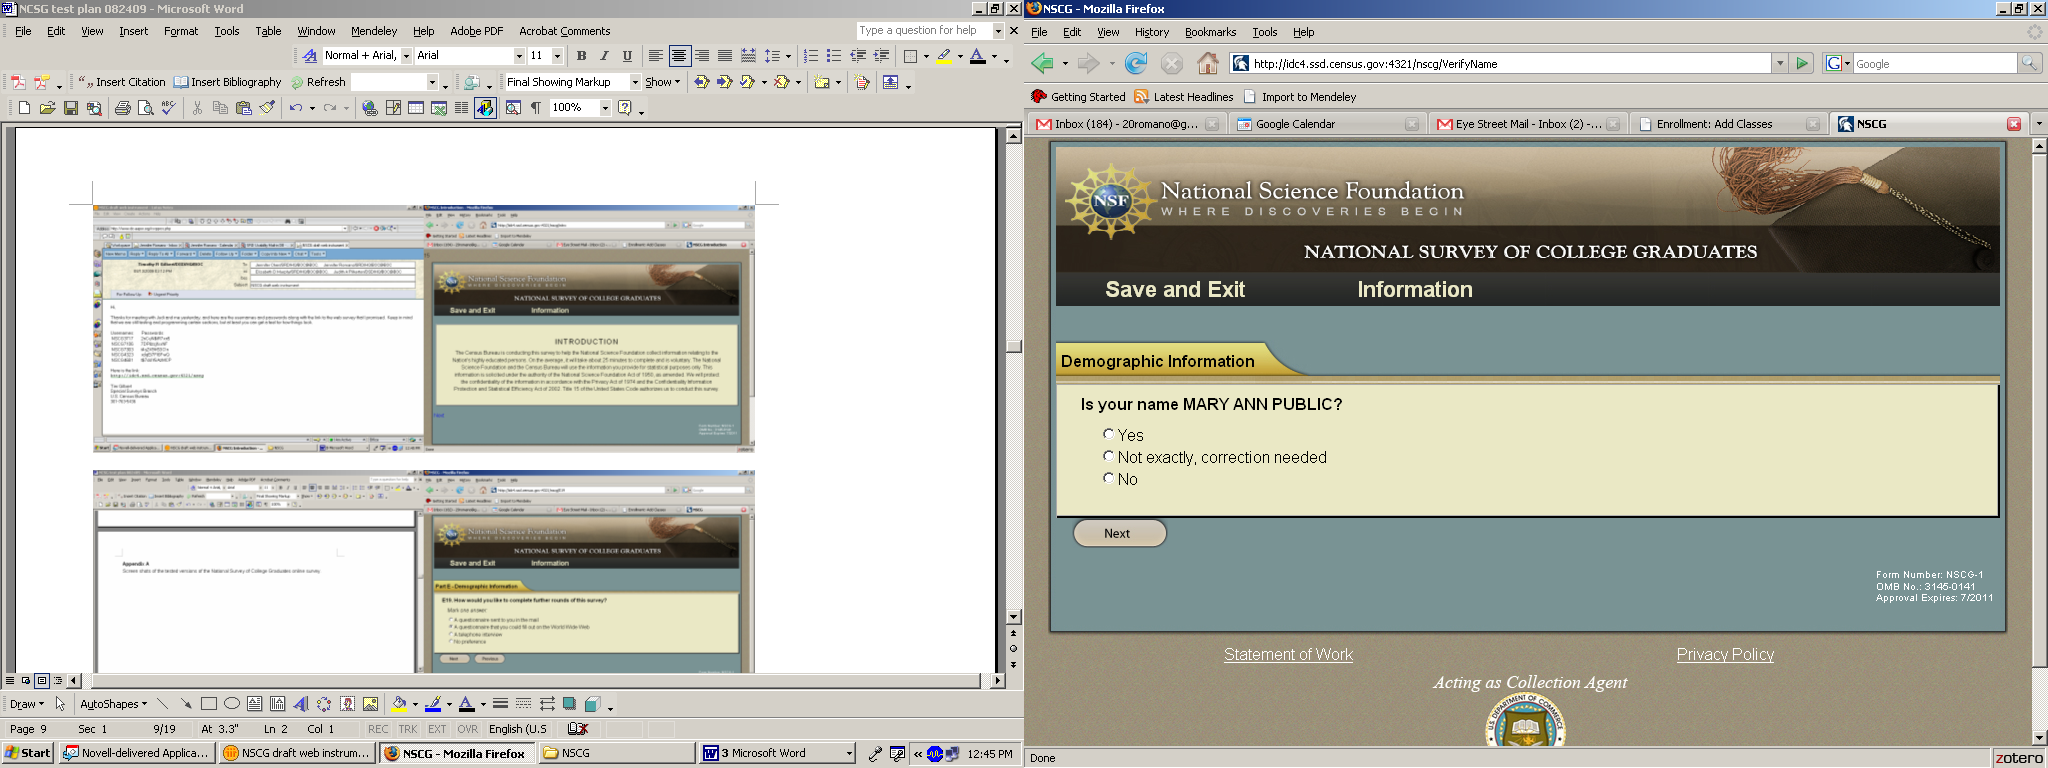Go to the Firefox Home page

[x=1208, y=64]
